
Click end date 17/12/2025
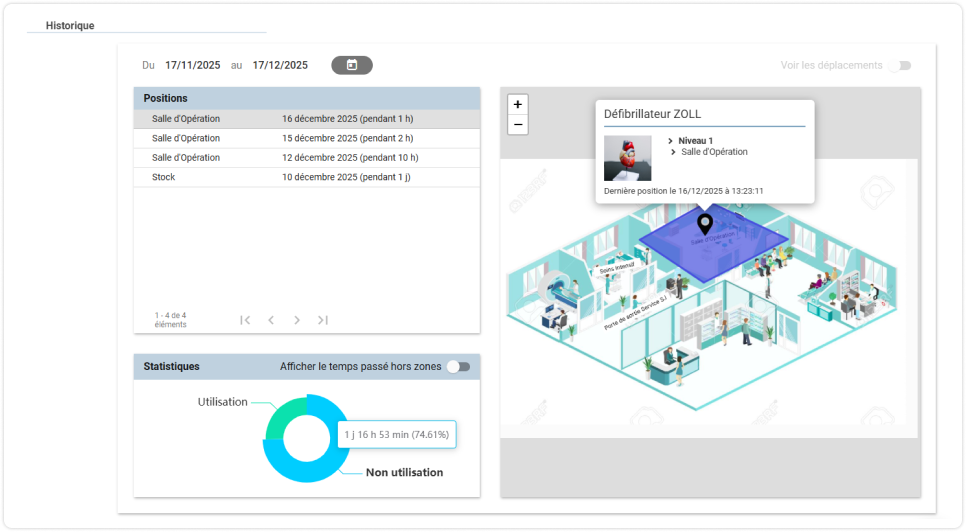pos(280,65)
